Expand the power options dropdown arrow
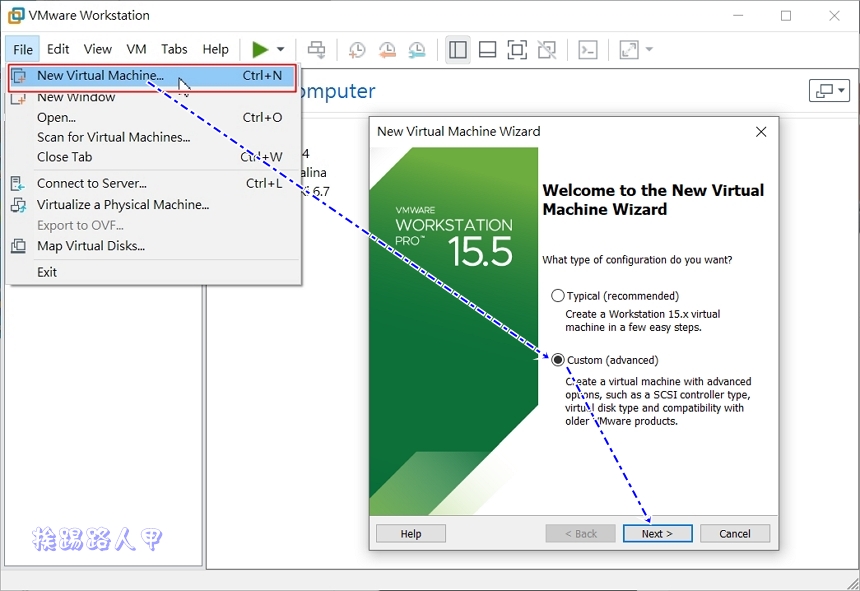The width and height of the screenshot is (860, 591). point(281,49)
